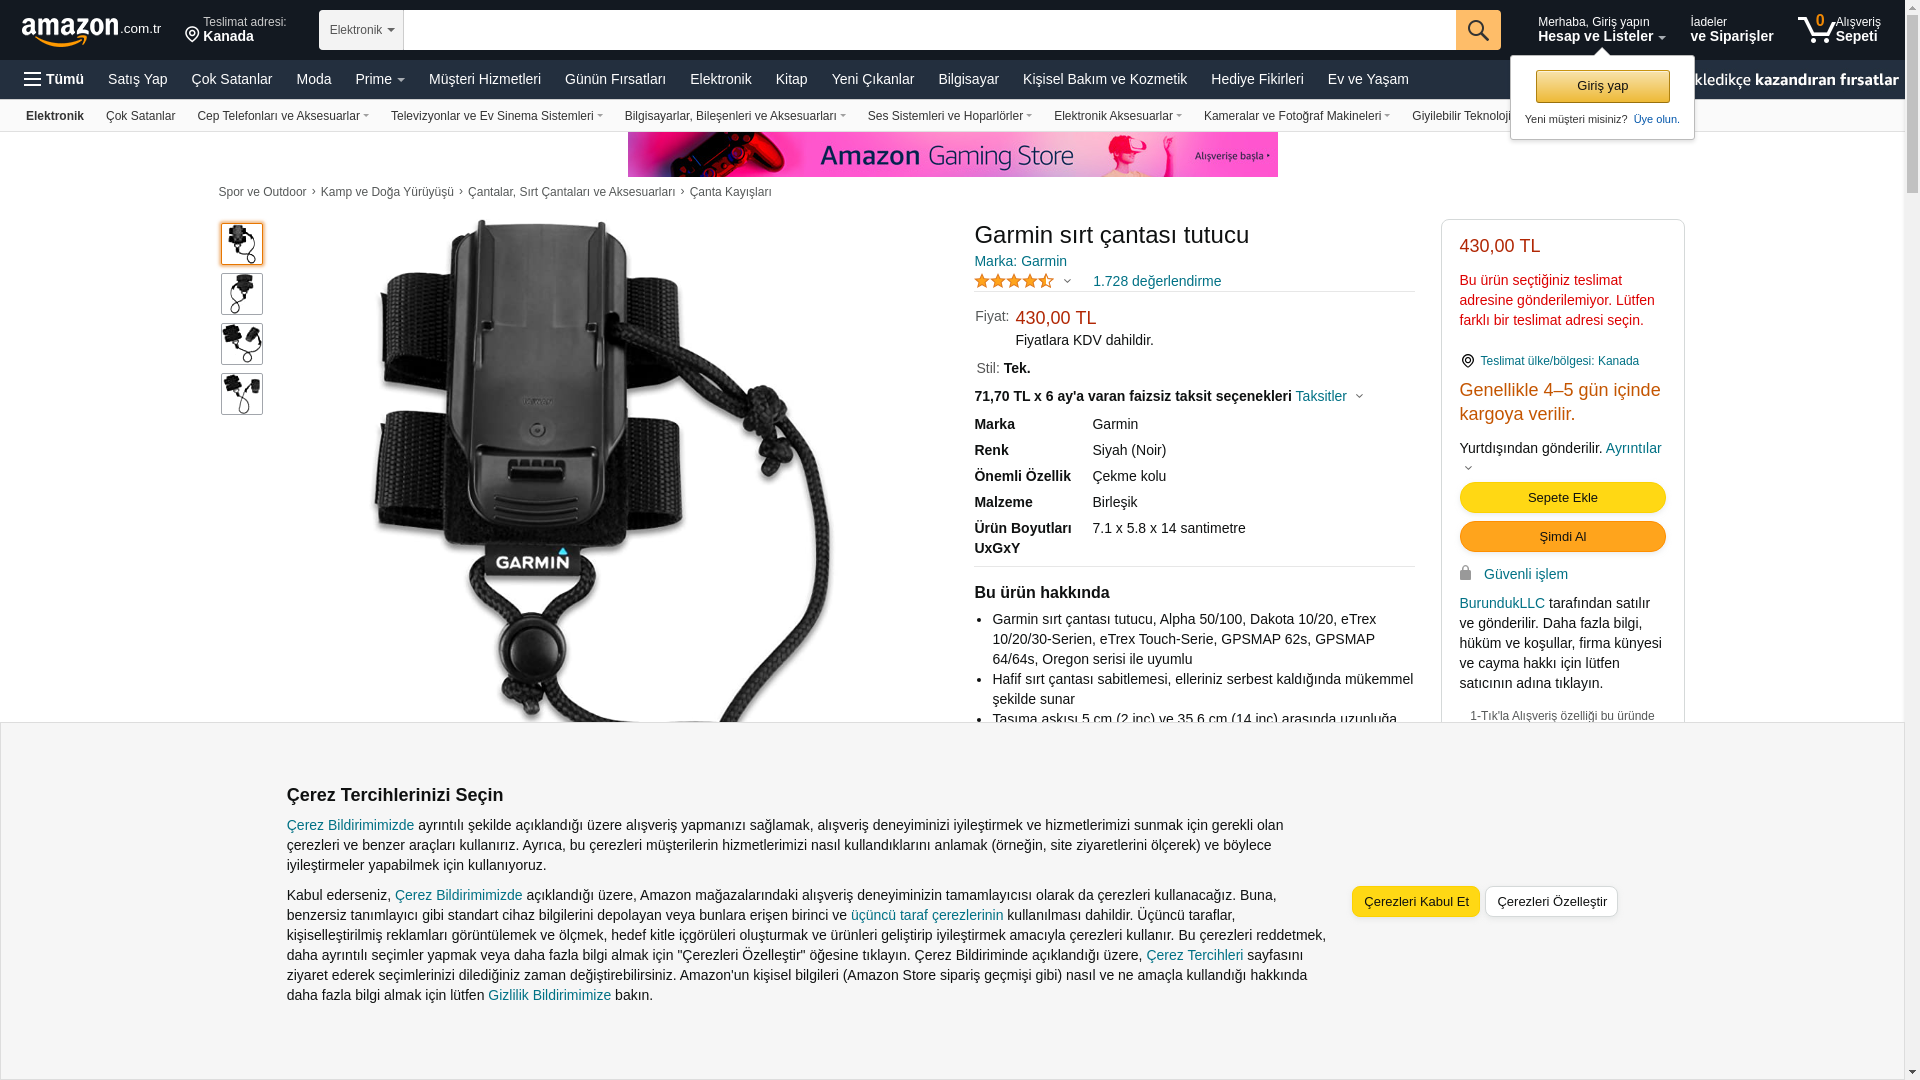Click into the search input field
The image size is (1920, 1080).
(929, 30)
